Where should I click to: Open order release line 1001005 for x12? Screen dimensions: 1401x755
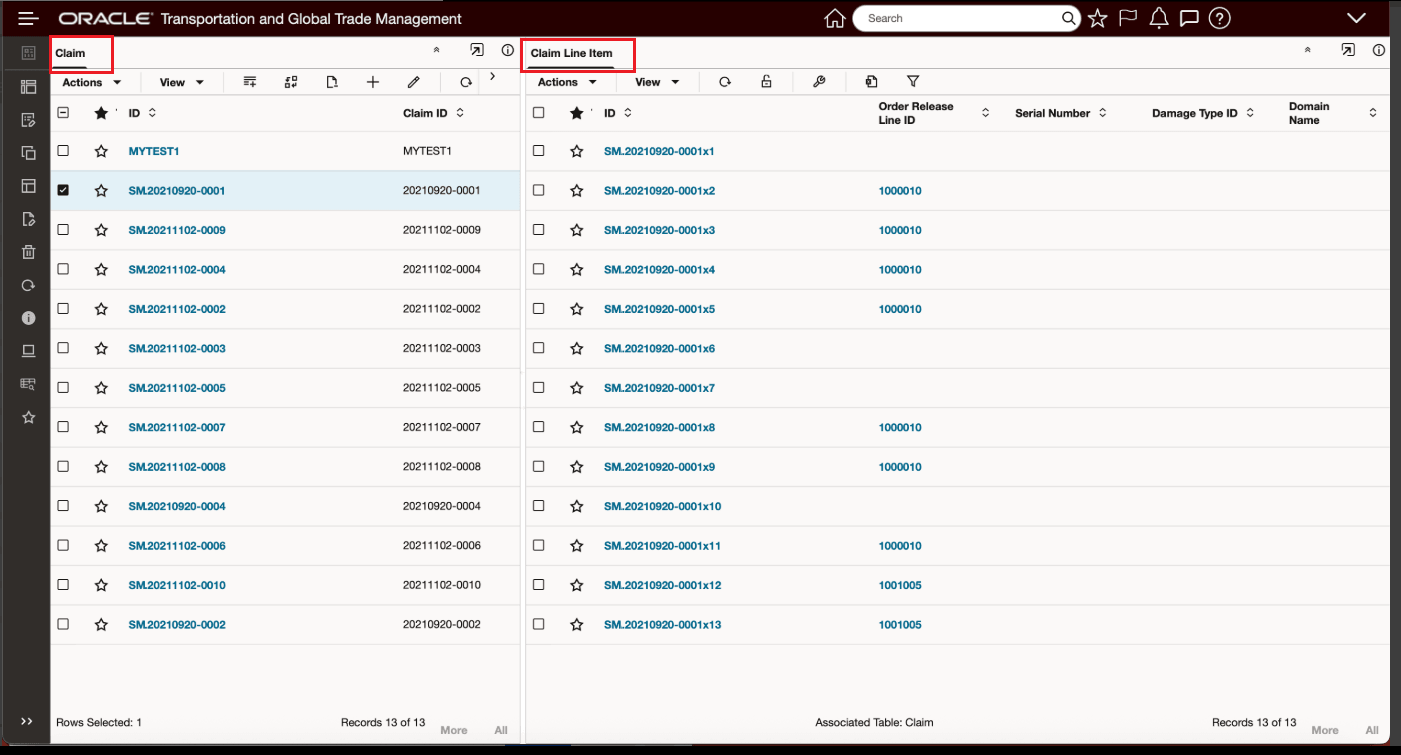tap(900, 585)
